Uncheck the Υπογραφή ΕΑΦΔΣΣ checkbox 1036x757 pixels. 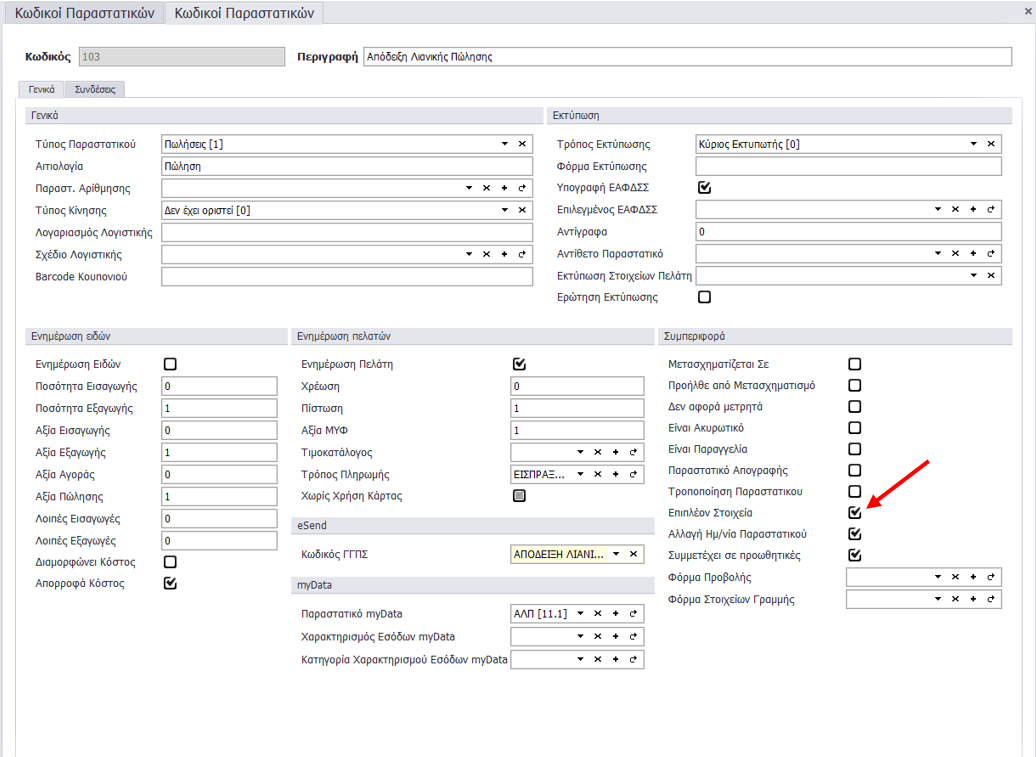point(704,187)
